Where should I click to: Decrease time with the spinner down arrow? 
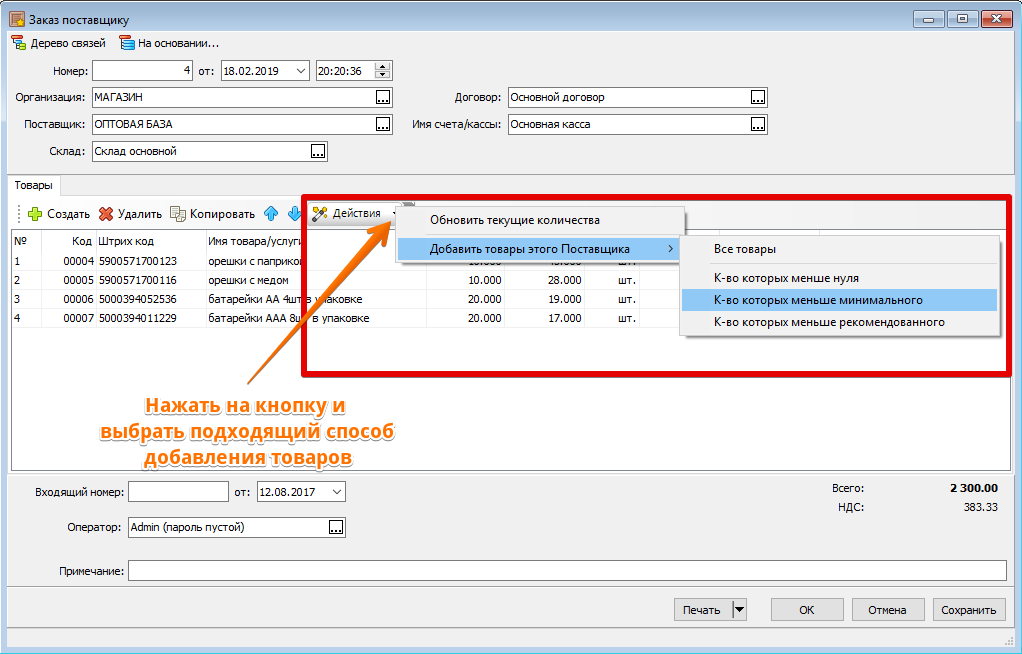pos(384,75)
